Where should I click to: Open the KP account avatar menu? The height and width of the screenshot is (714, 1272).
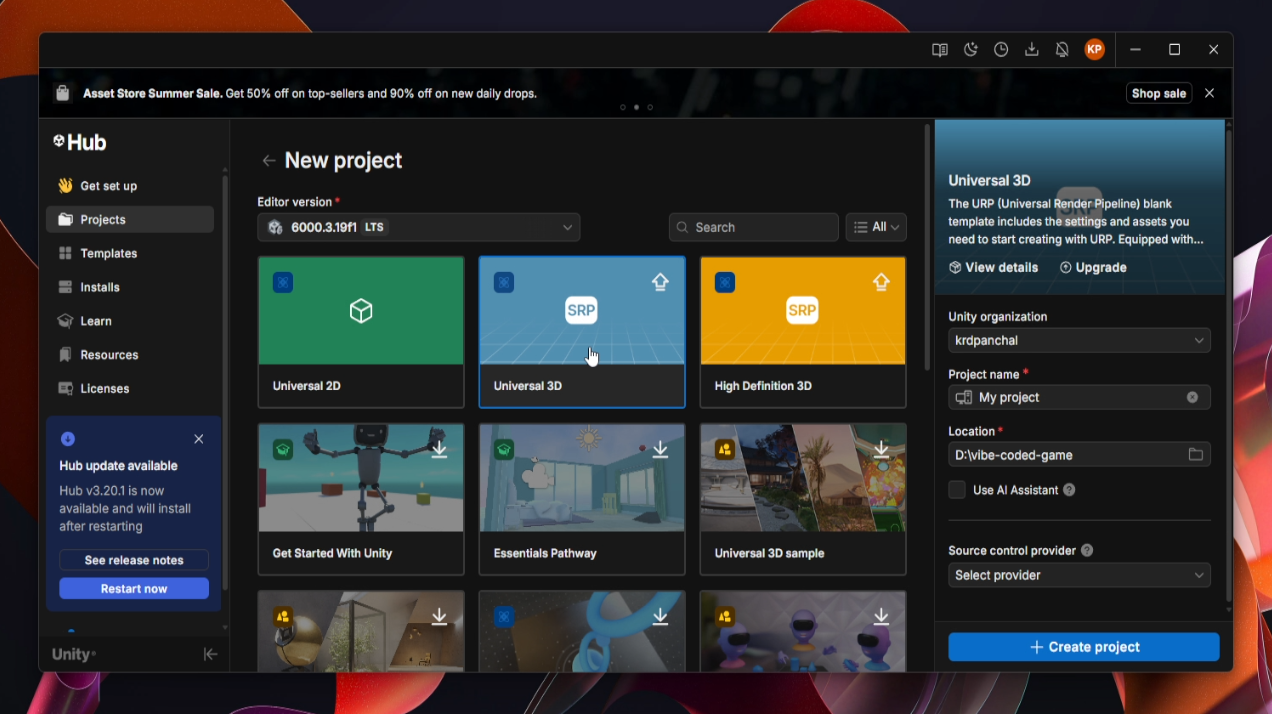click(x=1095, y=49)
